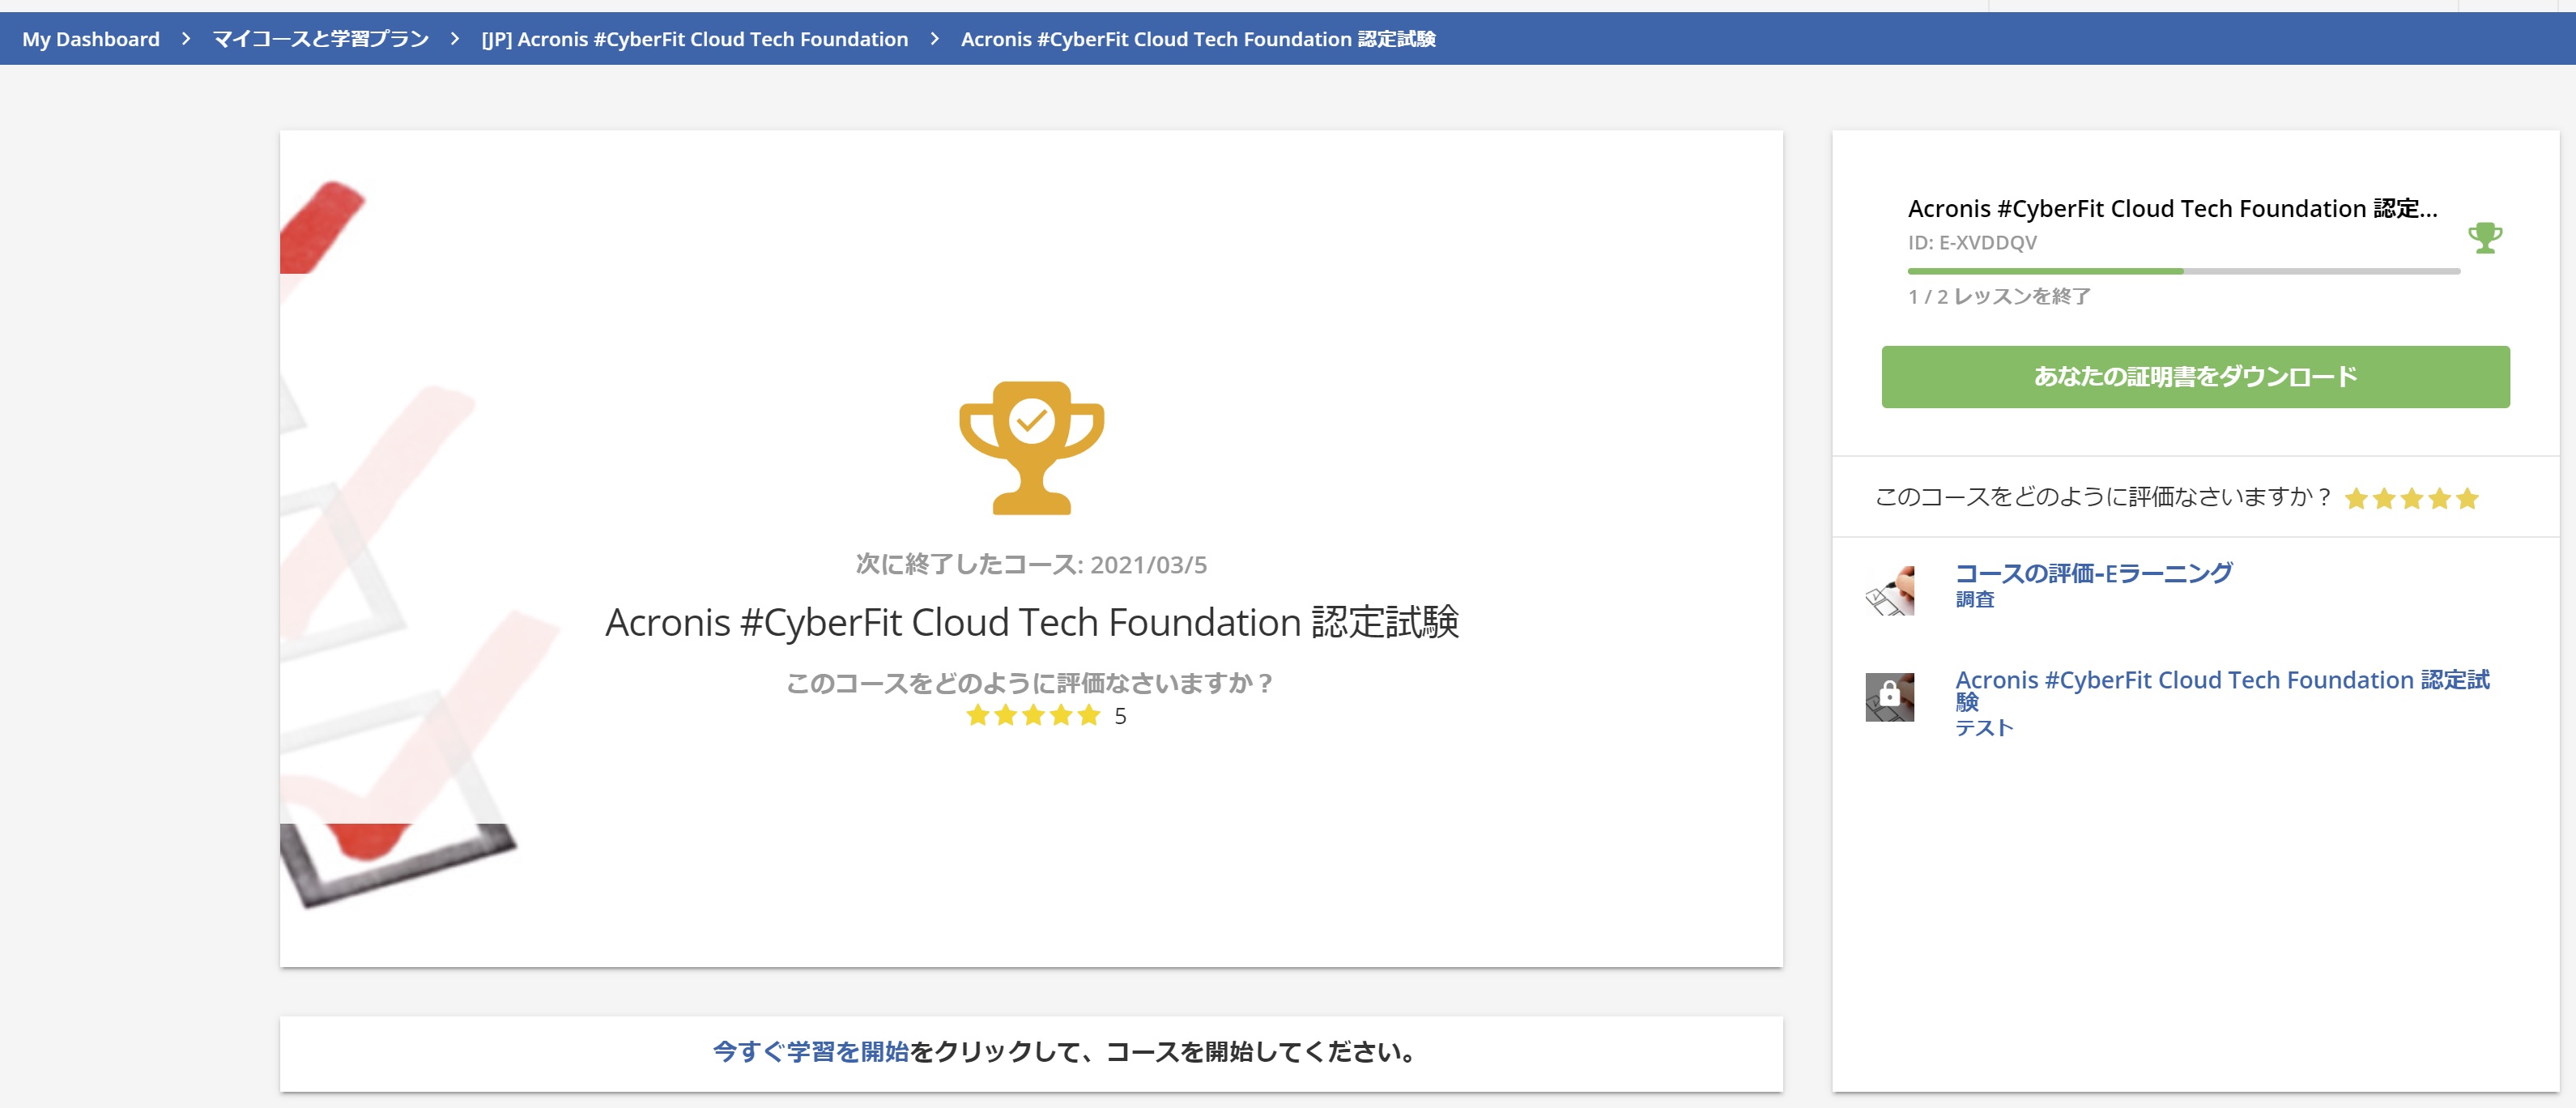Click the green trophy icon in sidebar
Image resolution: width=2576 pixels, height=1108 pixels.
point(2484,238)
